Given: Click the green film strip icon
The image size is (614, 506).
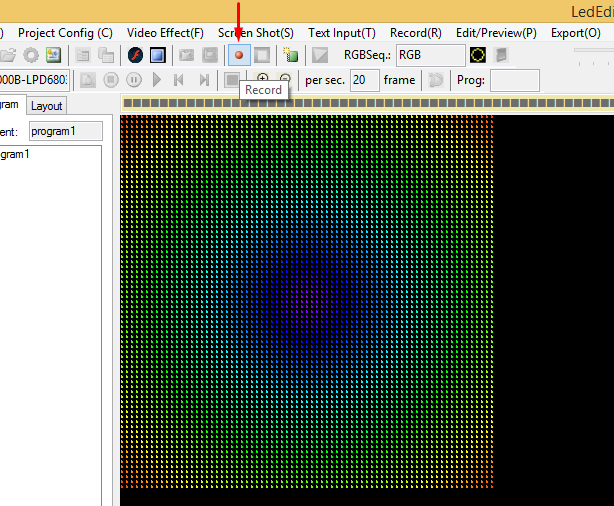Looking at the screenshot, I should click(x=291, y=55).
